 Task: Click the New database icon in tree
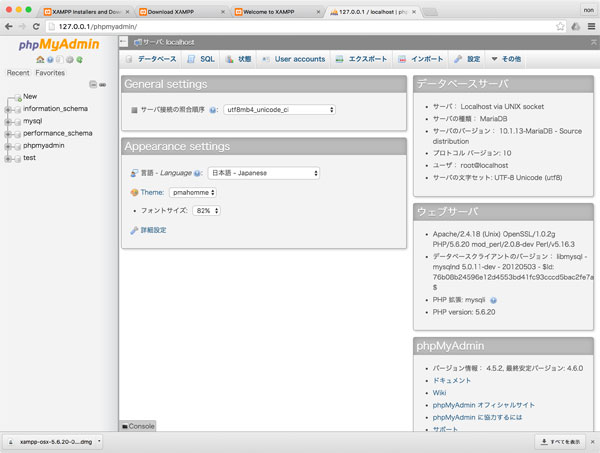[18, 98]
